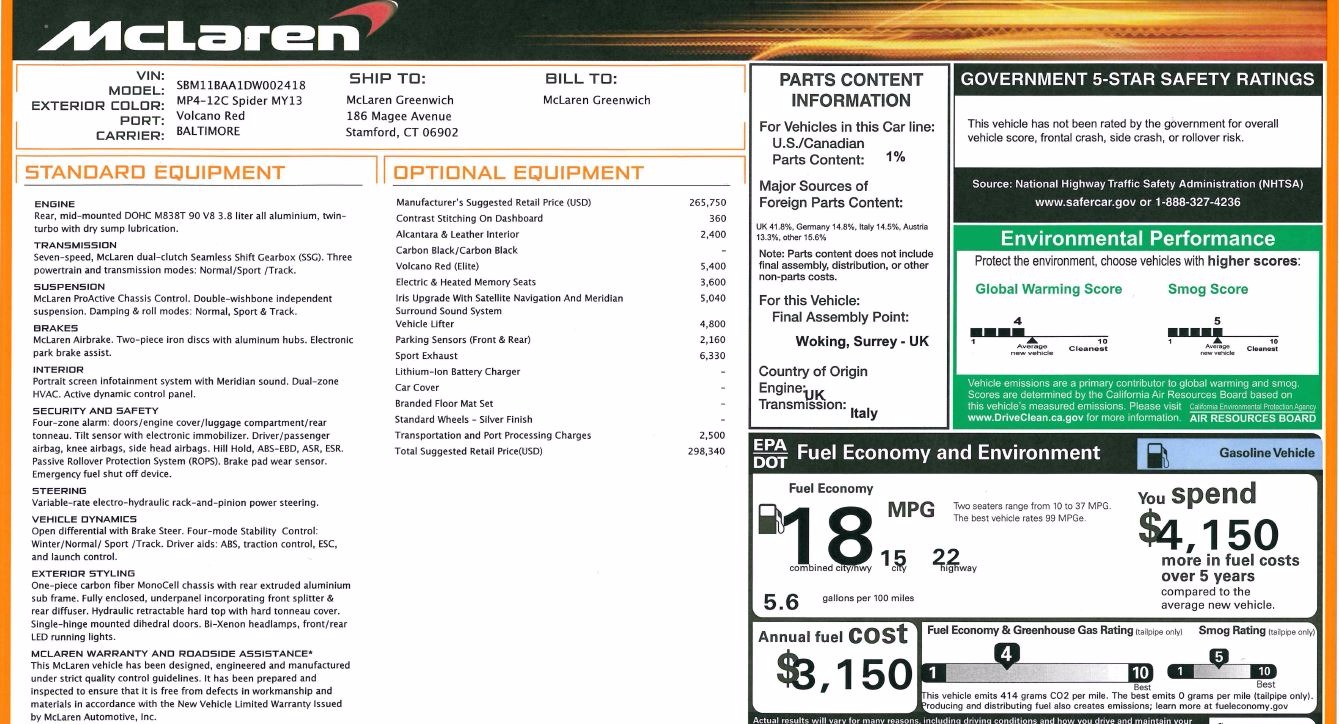
Task: Click Alcantara & Leather Interior price 2,400
Action: [x=713, y=235]
